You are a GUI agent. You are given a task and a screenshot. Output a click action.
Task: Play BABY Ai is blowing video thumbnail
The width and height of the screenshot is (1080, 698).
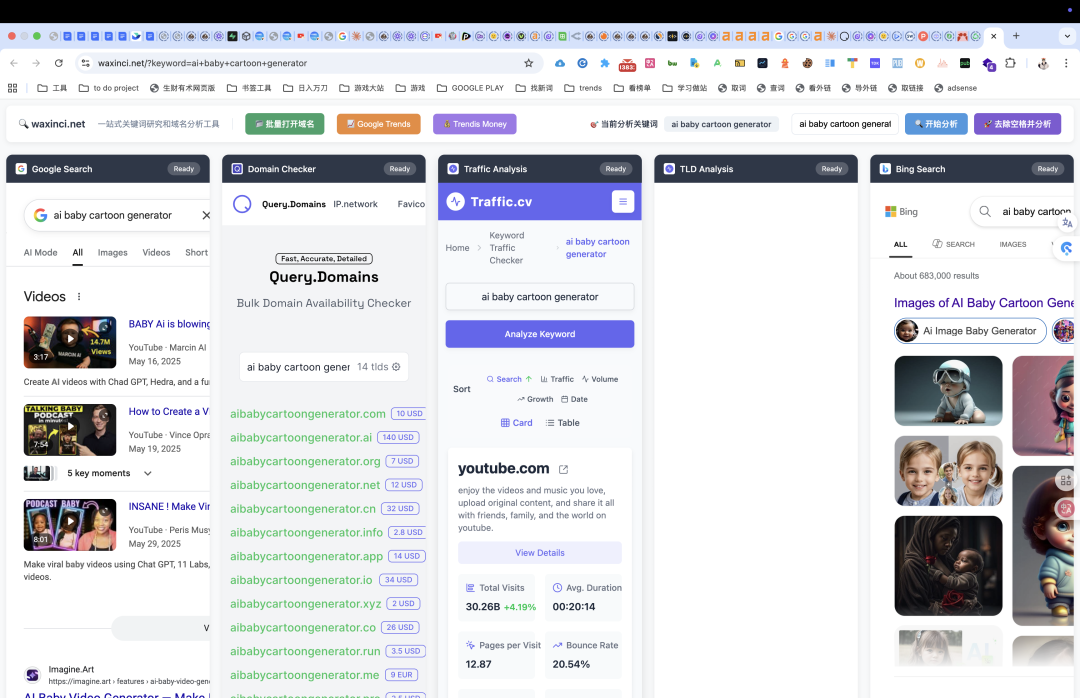coord(70,342)
